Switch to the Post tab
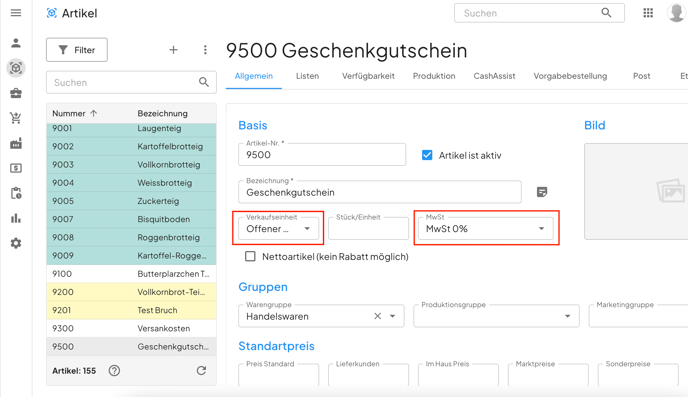This screenshot has height=397, width=688. click(641, 76)
